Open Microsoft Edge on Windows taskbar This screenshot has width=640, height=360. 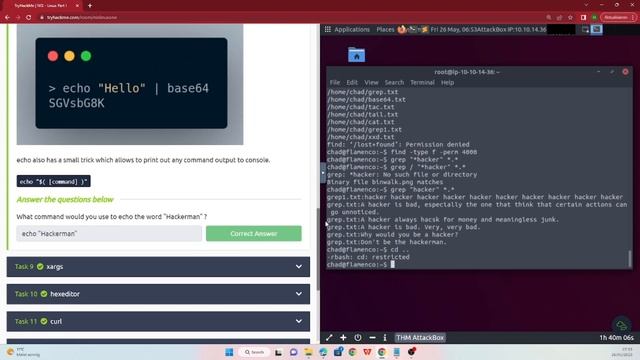(323, 352)
